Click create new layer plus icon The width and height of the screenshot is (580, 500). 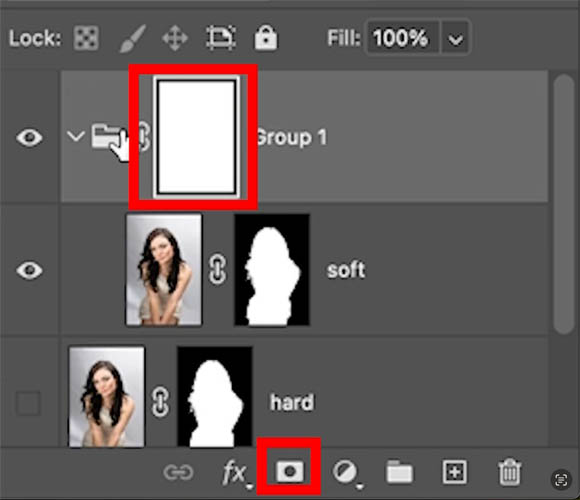(455, 472)
